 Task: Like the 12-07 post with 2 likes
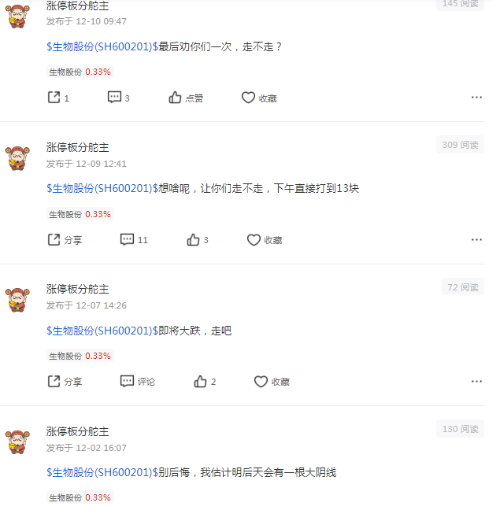coord(205,381)
